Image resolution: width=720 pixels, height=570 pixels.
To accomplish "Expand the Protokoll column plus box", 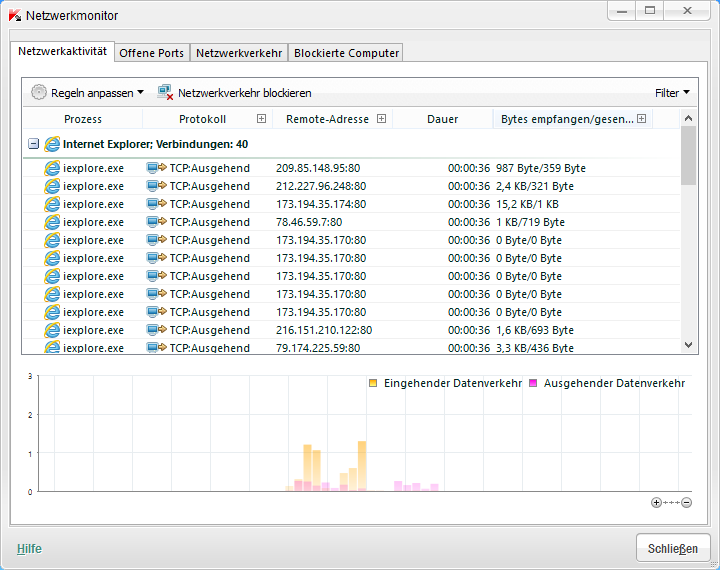I will (x=261, y=119).
